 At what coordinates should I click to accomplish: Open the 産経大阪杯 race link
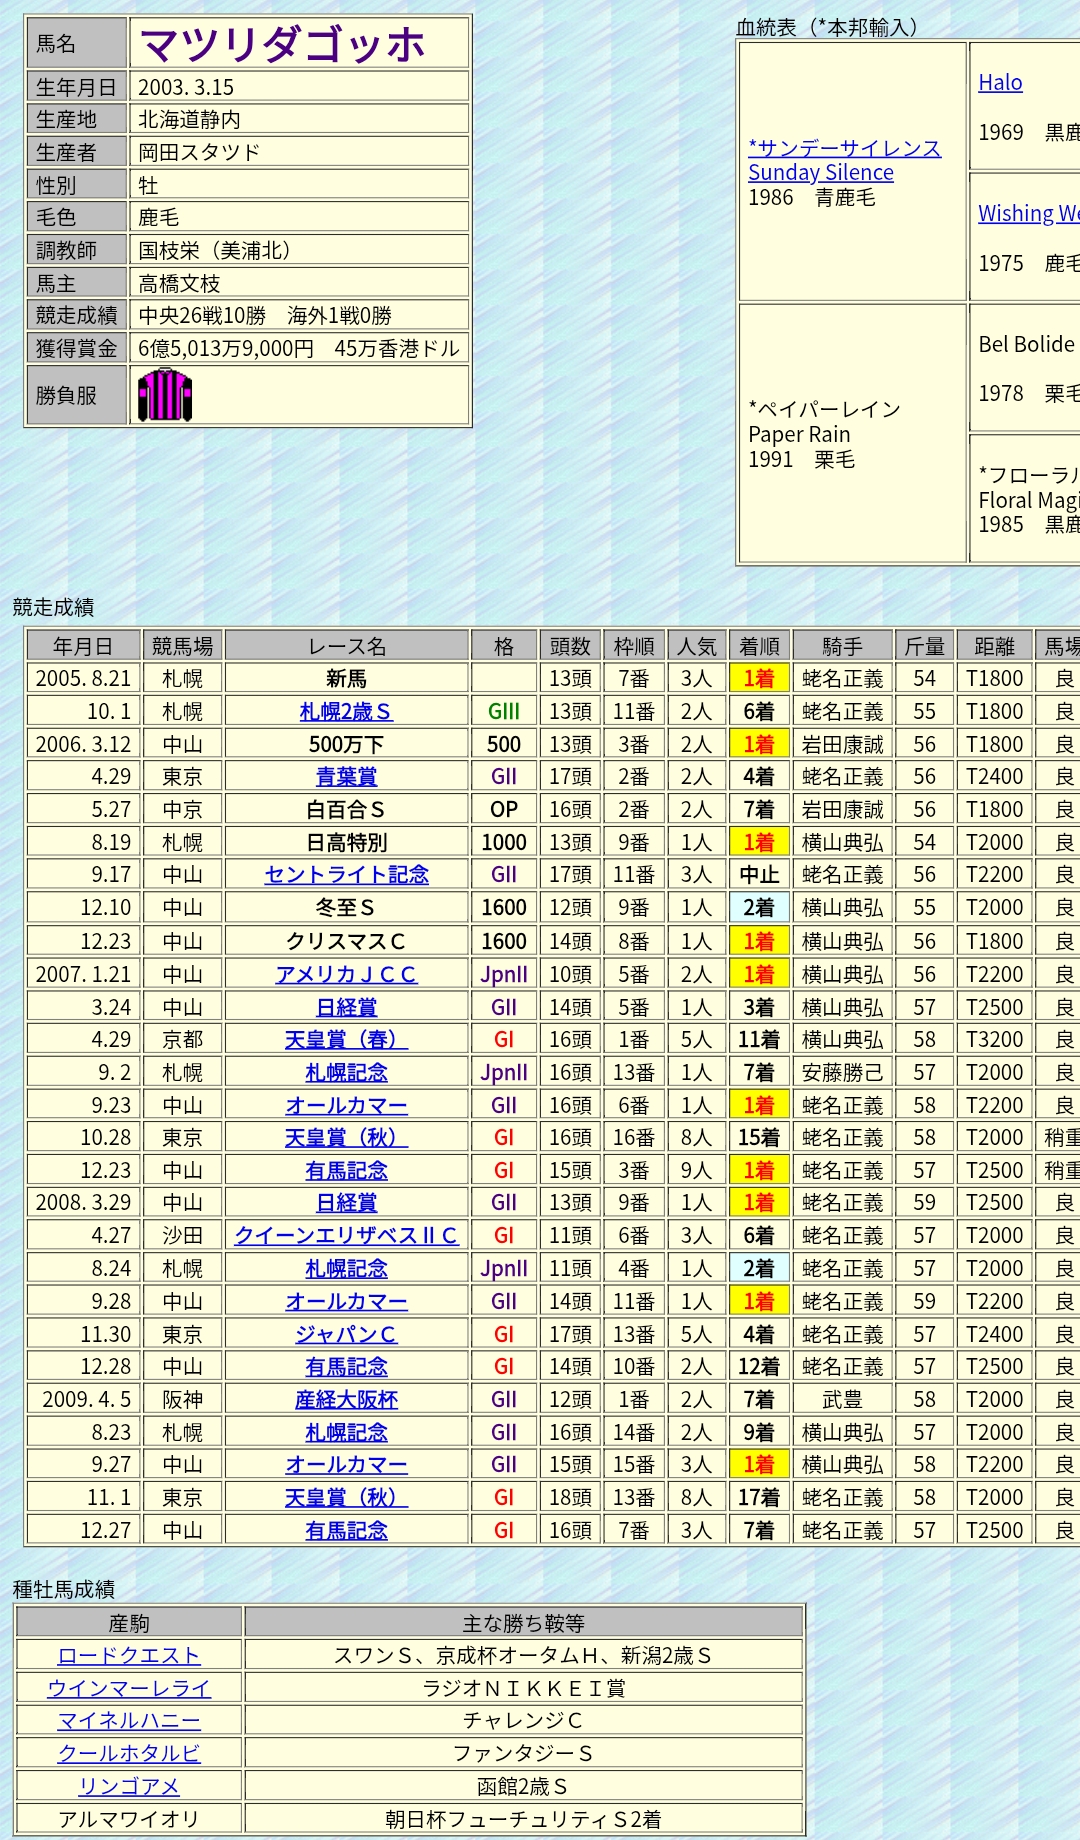tap(346, 1400)
